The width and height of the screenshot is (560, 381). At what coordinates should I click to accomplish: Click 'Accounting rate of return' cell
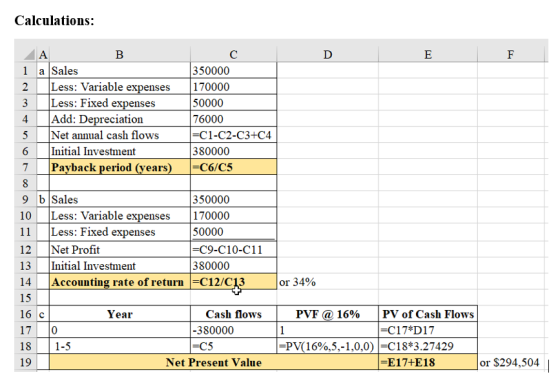pos(120,282)
